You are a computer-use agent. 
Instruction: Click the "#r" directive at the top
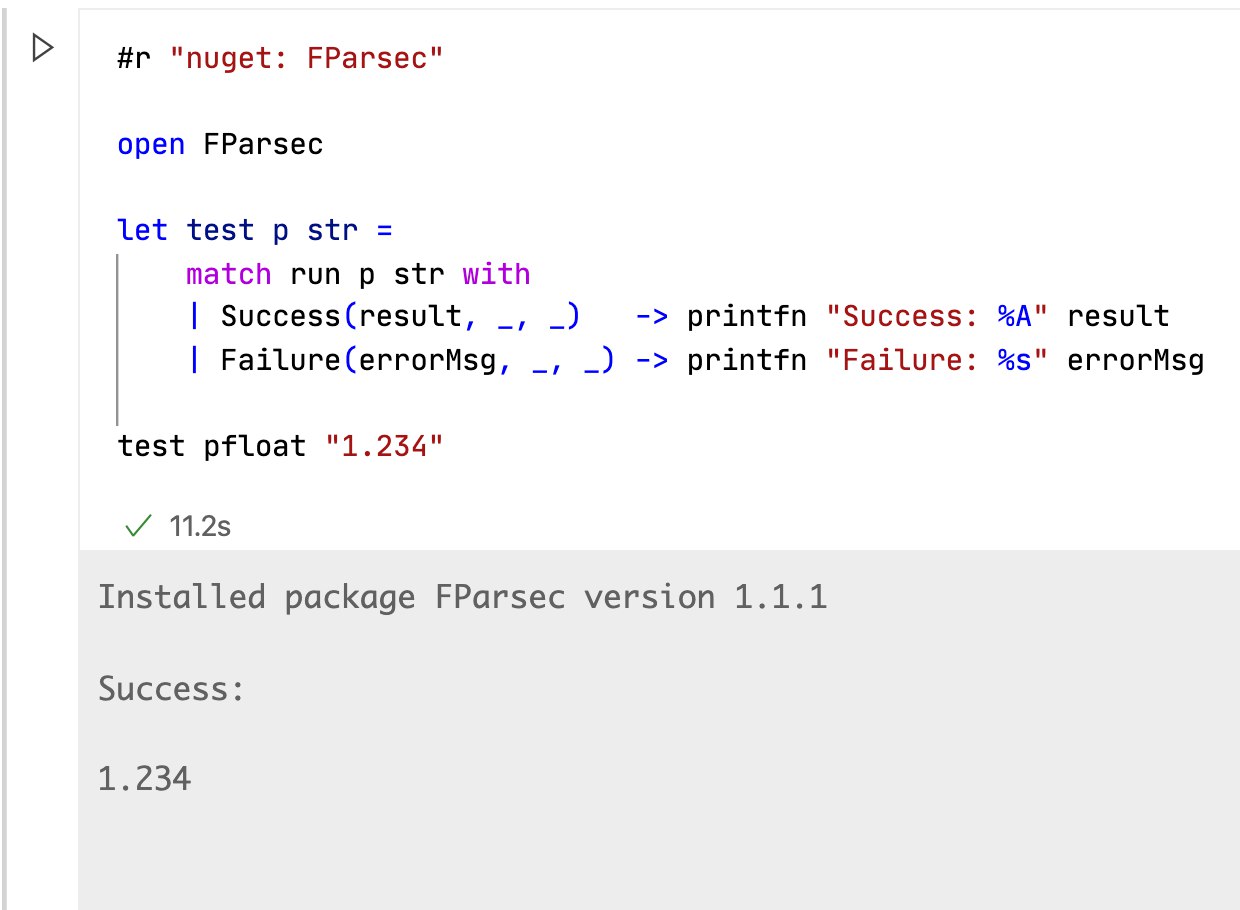pyautogui.click(x=134, y=58)
